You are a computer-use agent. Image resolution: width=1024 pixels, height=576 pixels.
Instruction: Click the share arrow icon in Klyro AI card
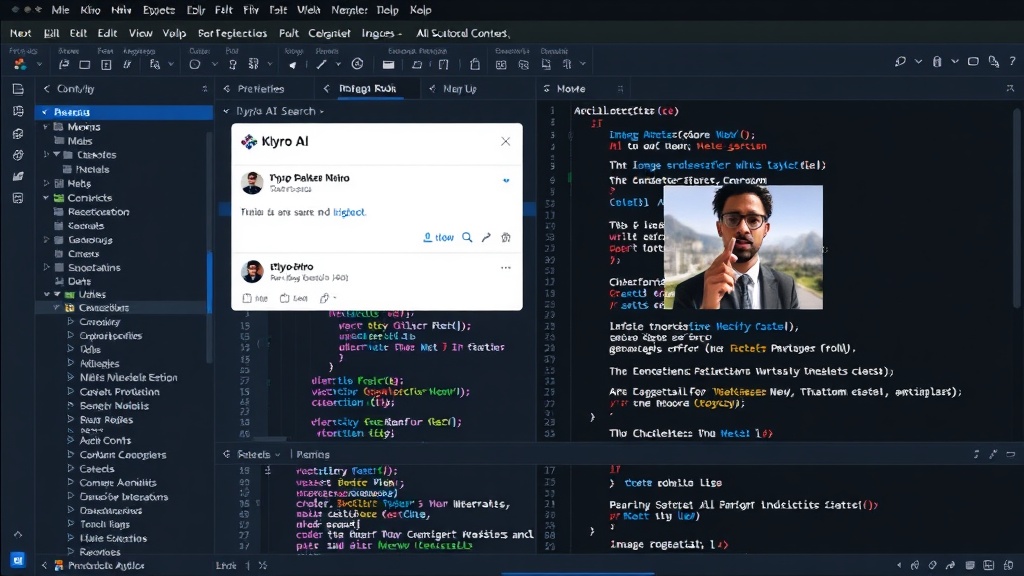pyautogui.click(x=486, y=237)
